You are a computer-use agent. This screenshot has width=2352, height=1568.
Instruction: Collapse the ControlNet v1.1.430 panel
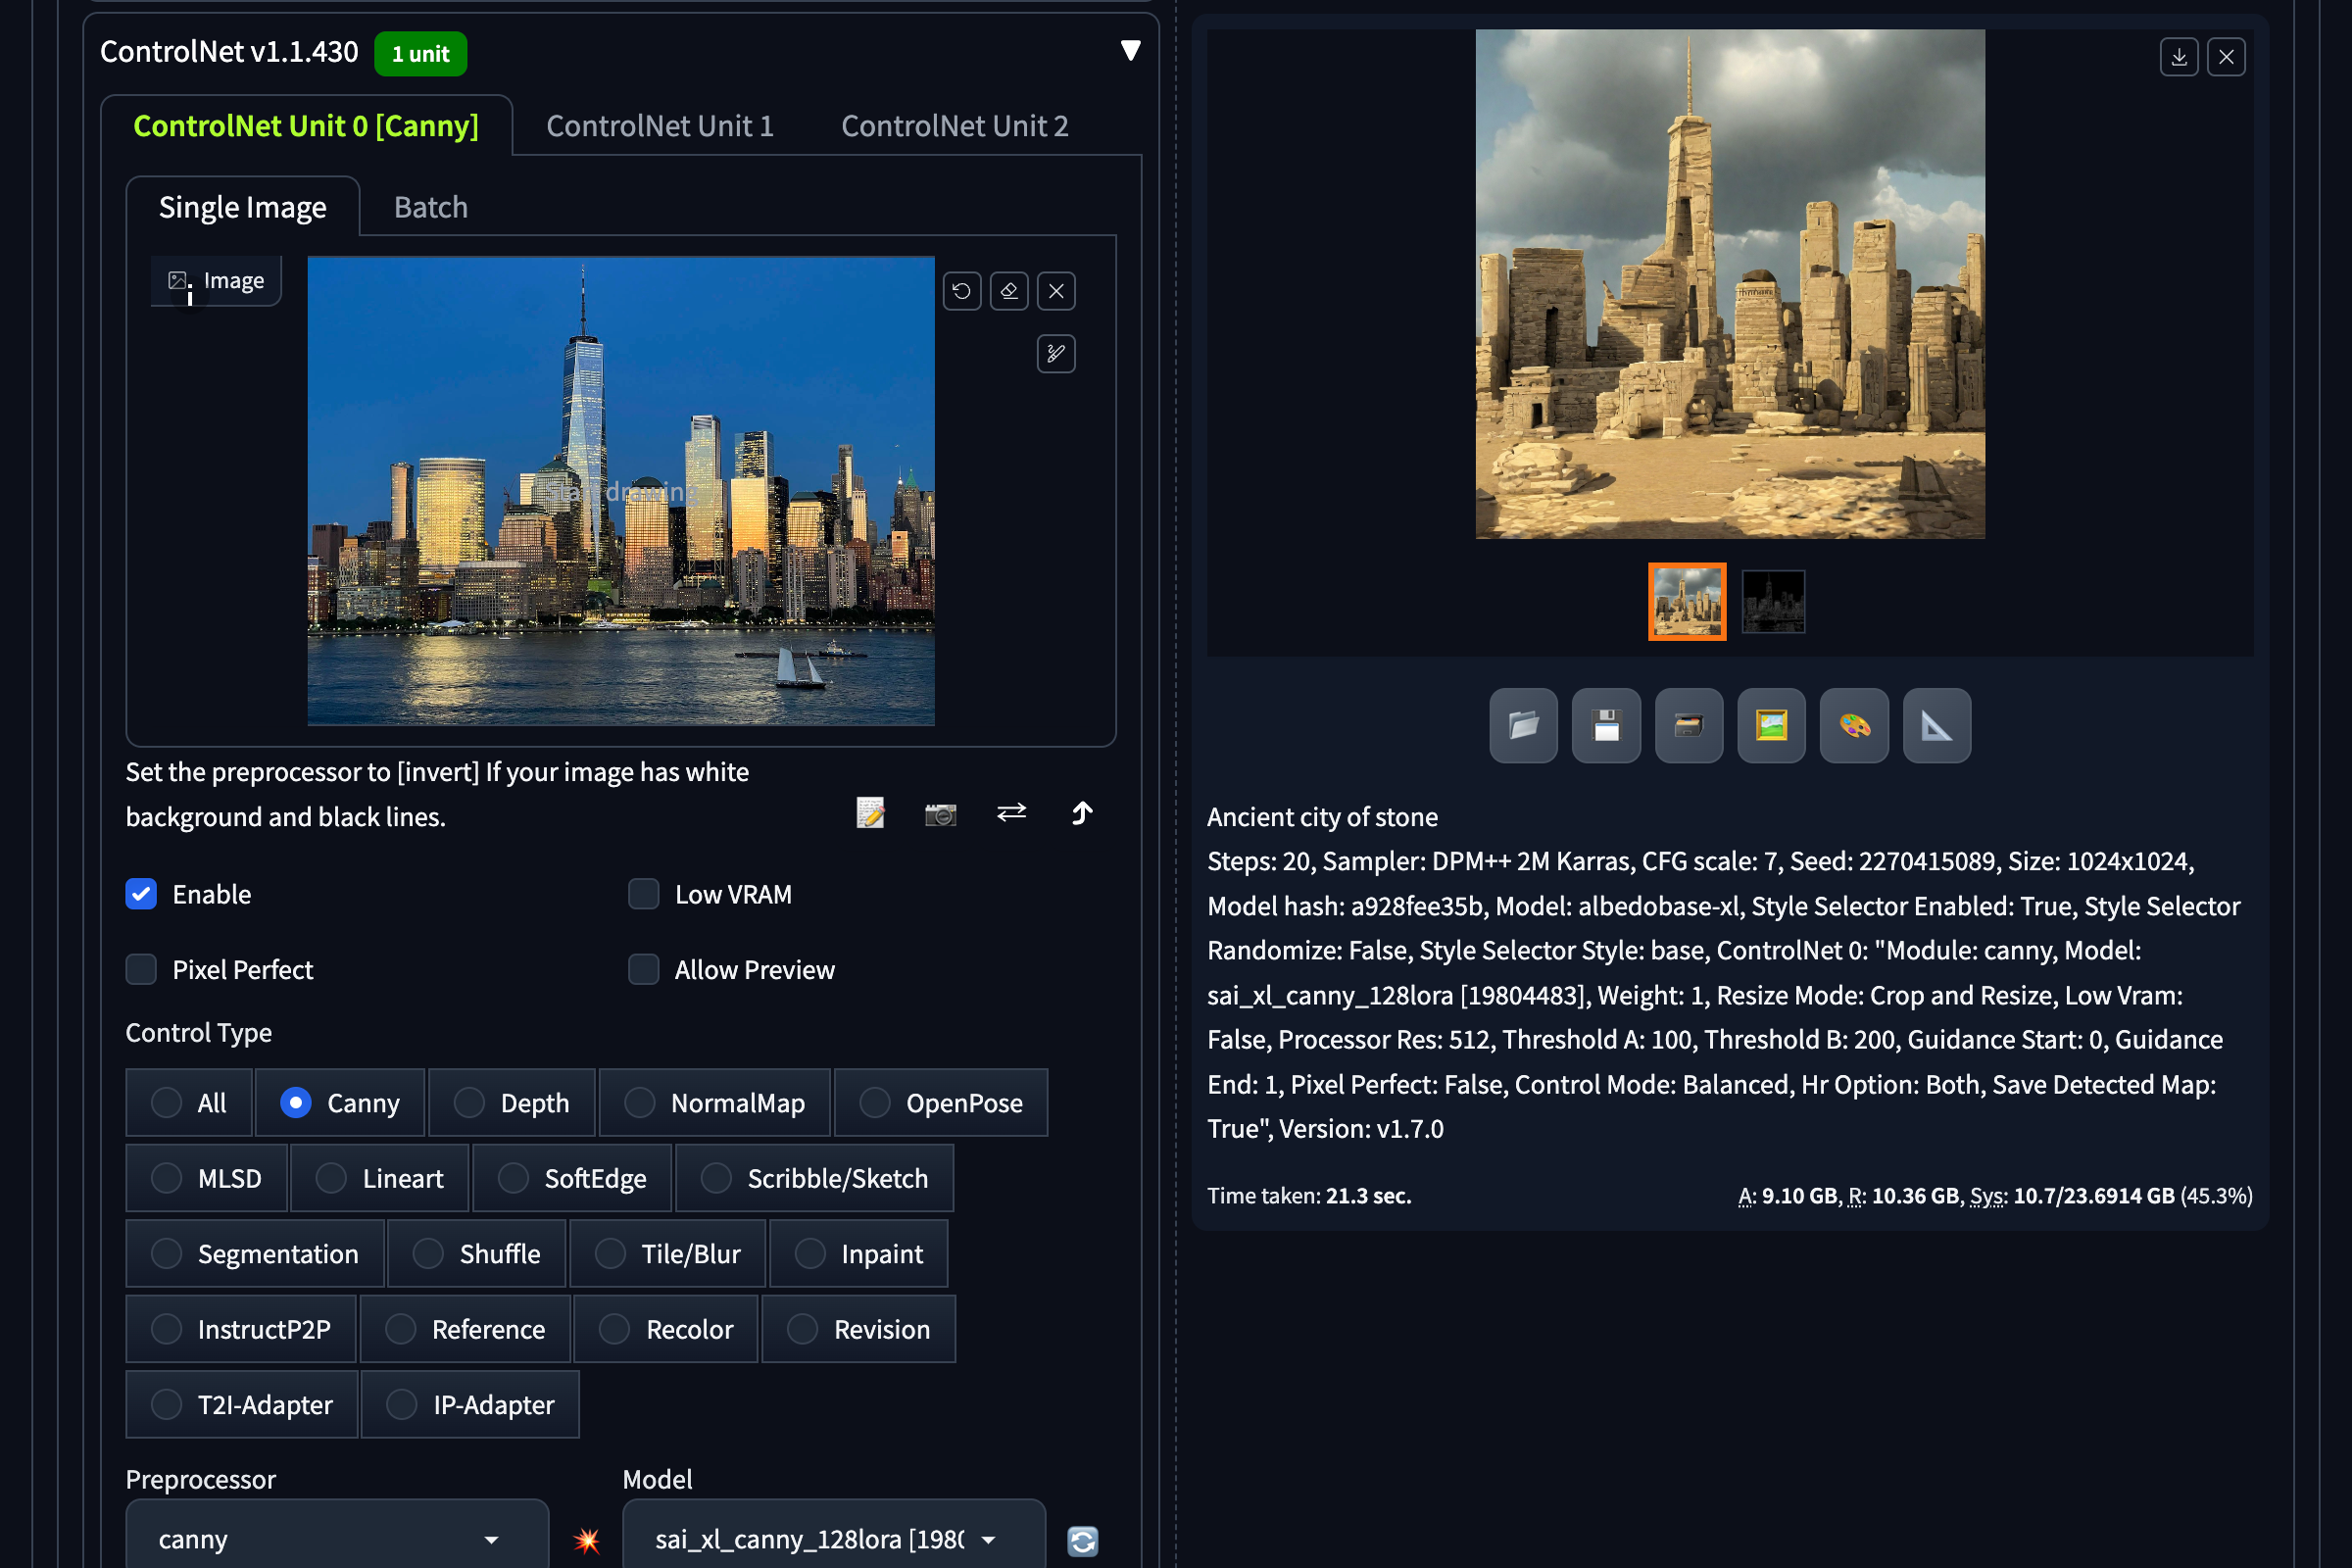[1130, 50]
